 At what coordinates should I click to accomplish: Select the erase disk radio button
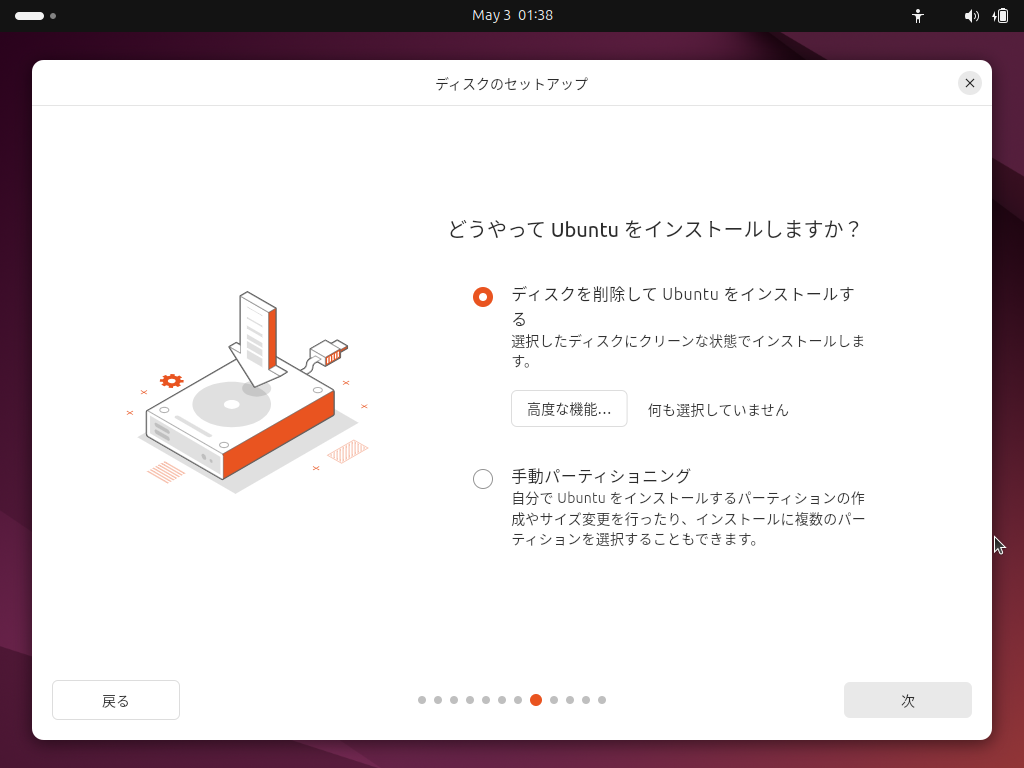[483, 297]
